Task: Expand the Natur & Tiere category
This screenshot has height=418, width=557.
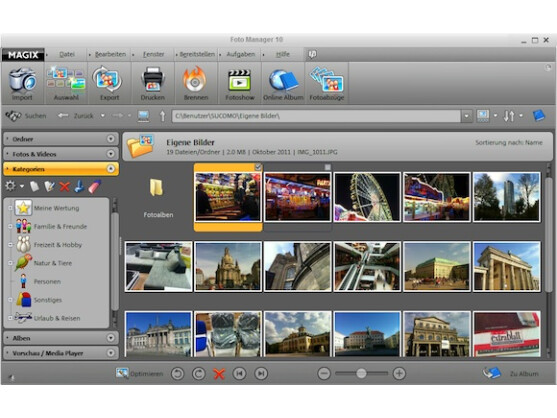Action: click(10, 263)
